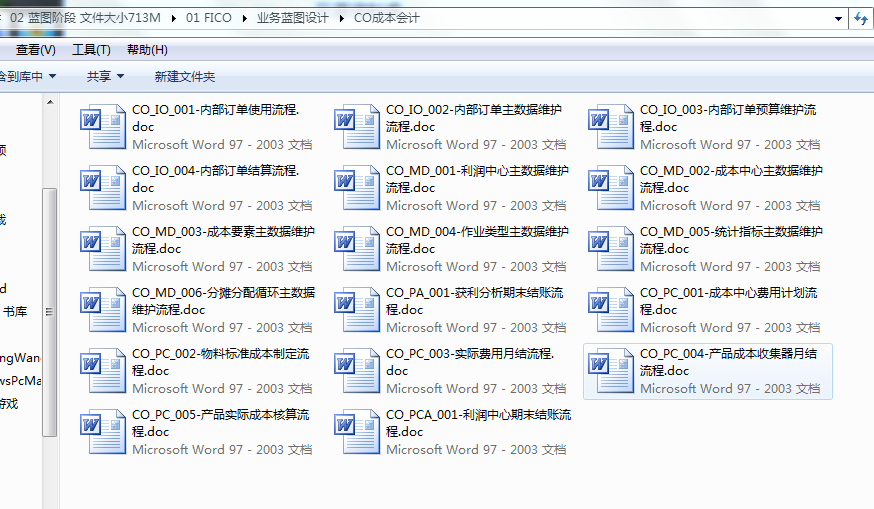Click the CO_IO_003 内部订单预算维护 document icon
The height and width of the screenshot is (509, 874).
tap(611, 127)
